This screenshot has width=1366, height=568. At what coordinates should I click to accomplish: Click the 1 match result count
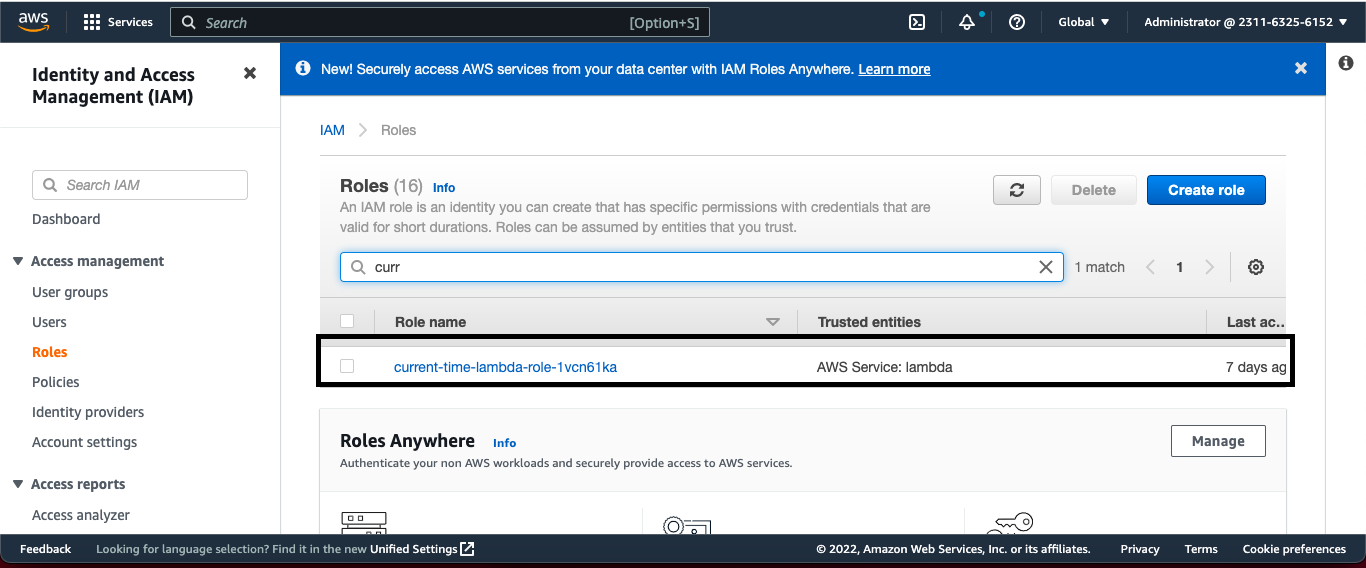[x=1099, y=267]
